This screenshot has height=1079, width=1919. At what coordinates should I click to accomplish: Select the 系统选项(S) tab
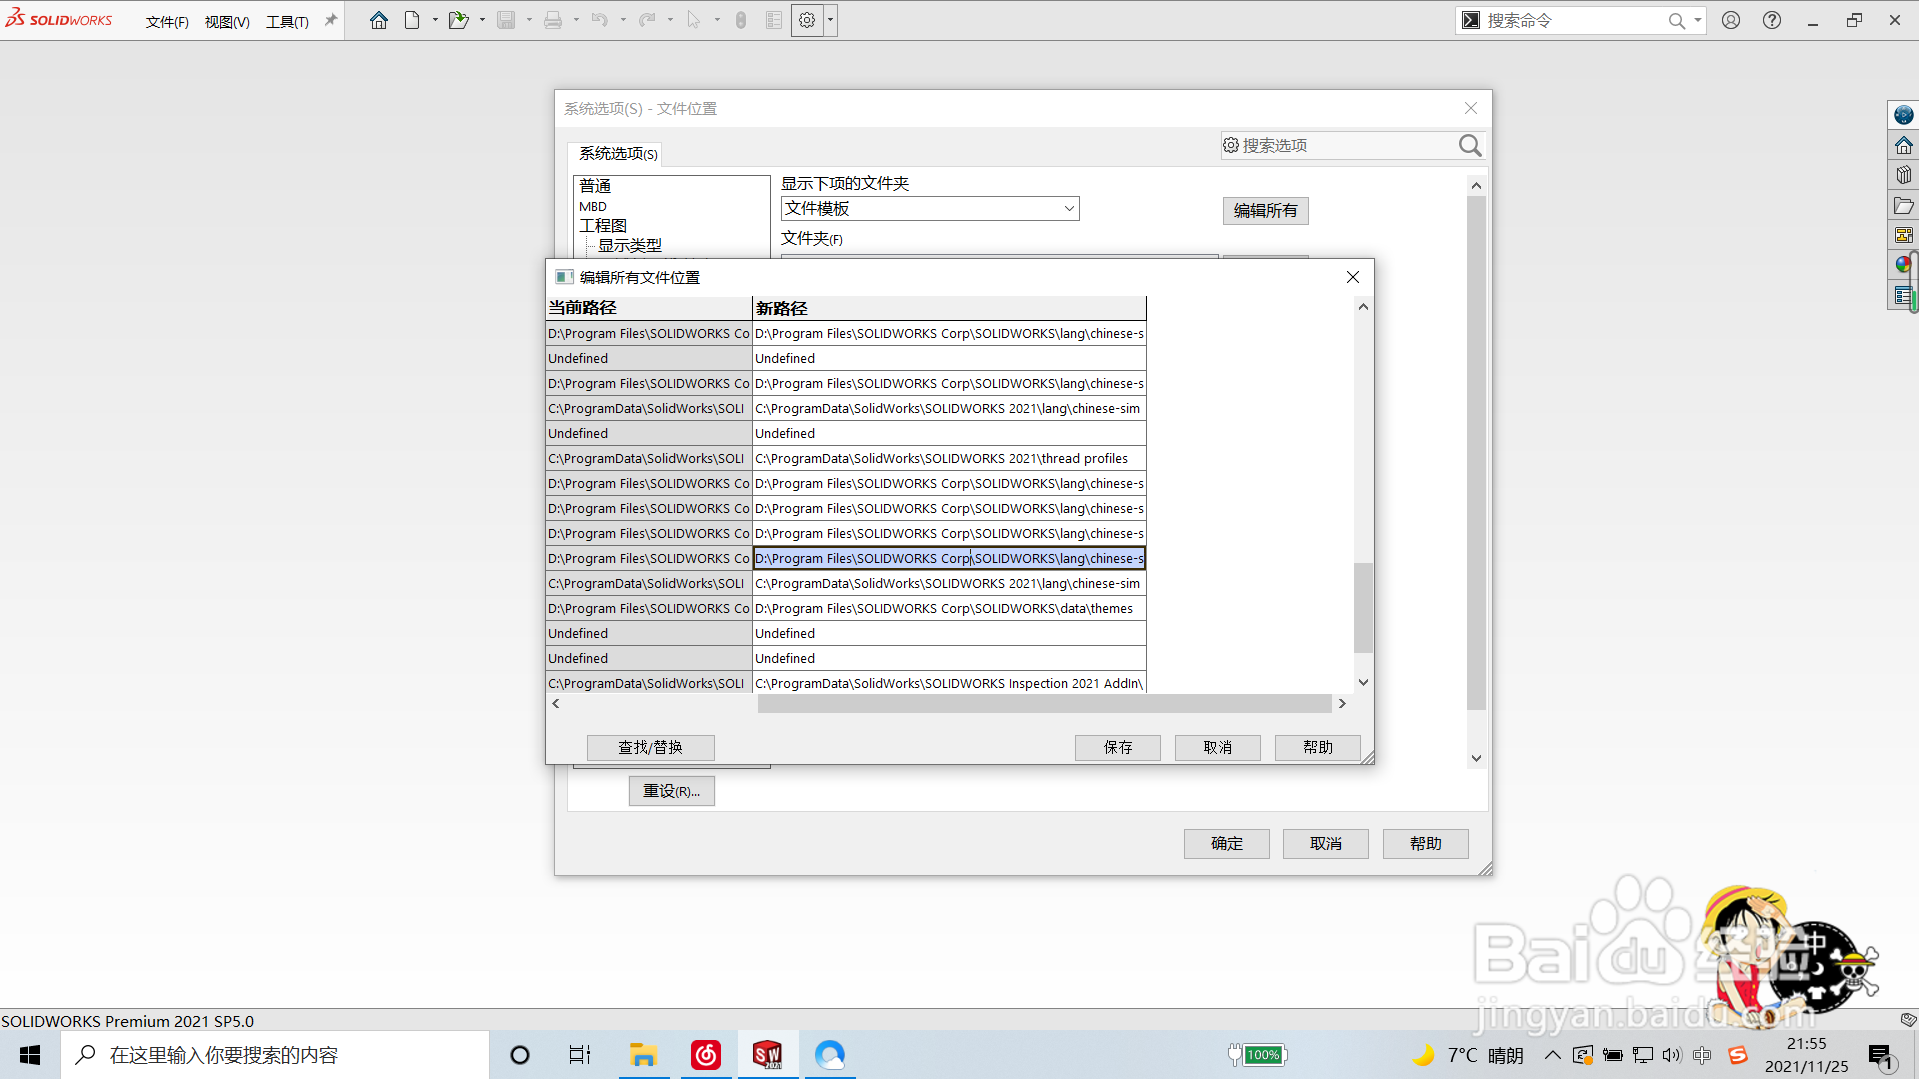(x=618, y=154)
